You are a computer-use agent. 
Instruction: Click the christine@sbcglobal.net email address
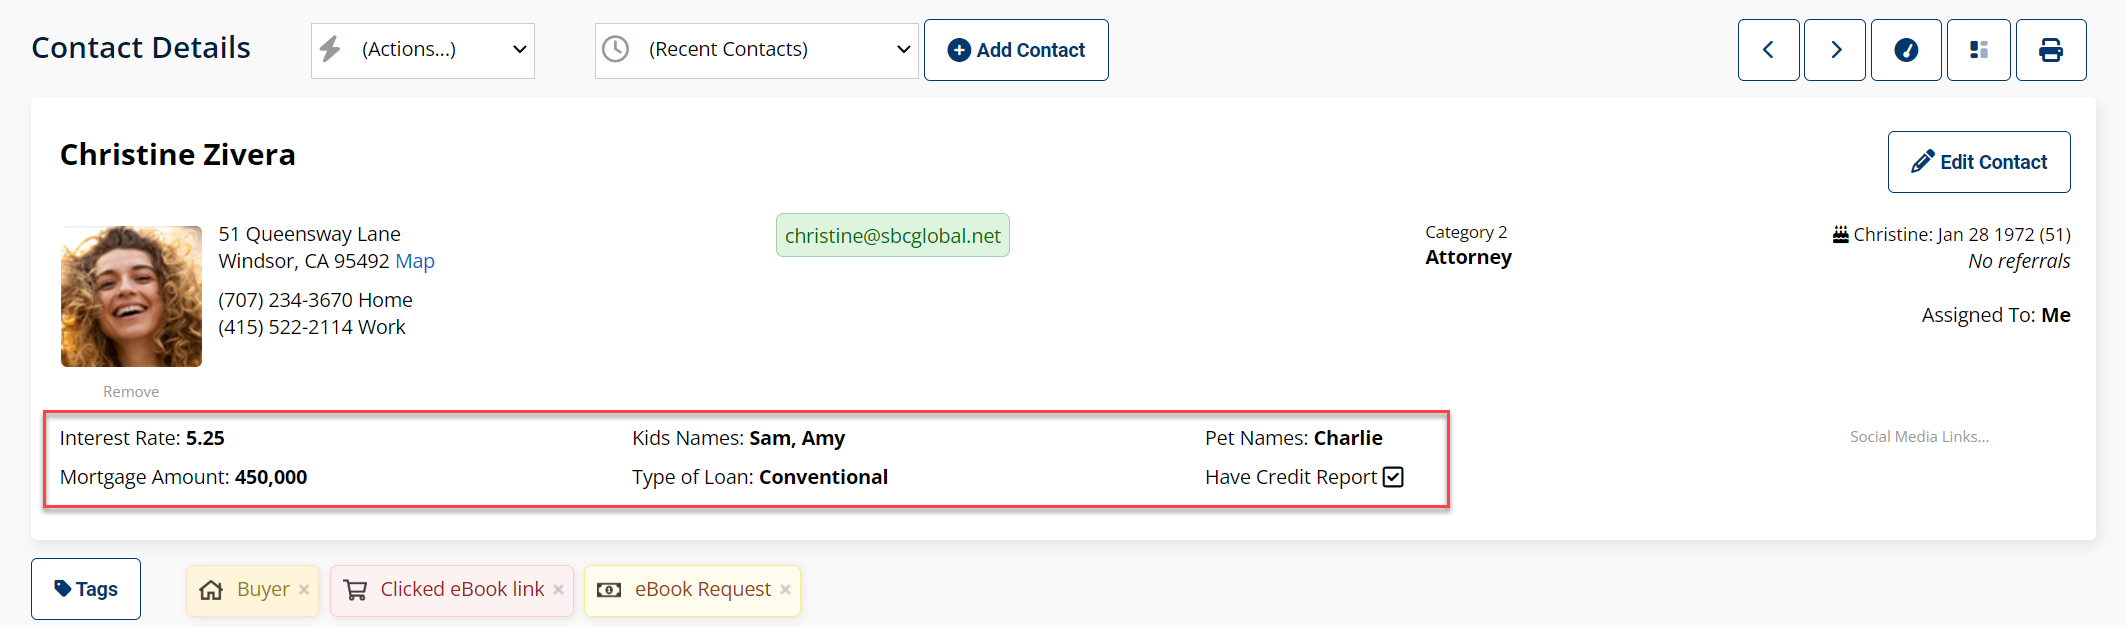tap(892, 236)
